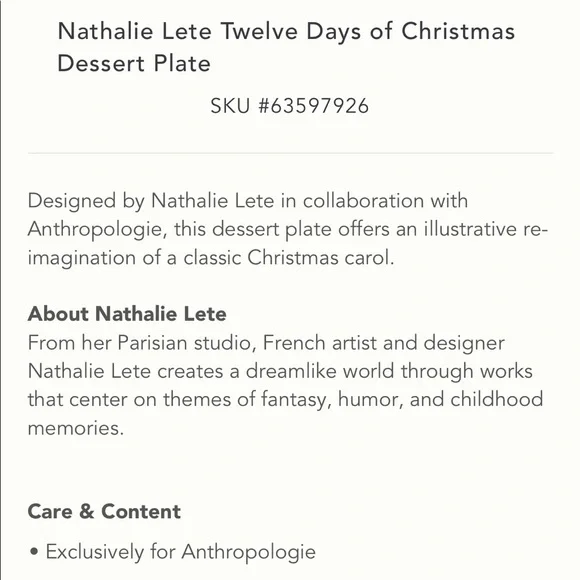Expand the "Care & Content" section heading
The image size is (580, 580).
[104, 512]
